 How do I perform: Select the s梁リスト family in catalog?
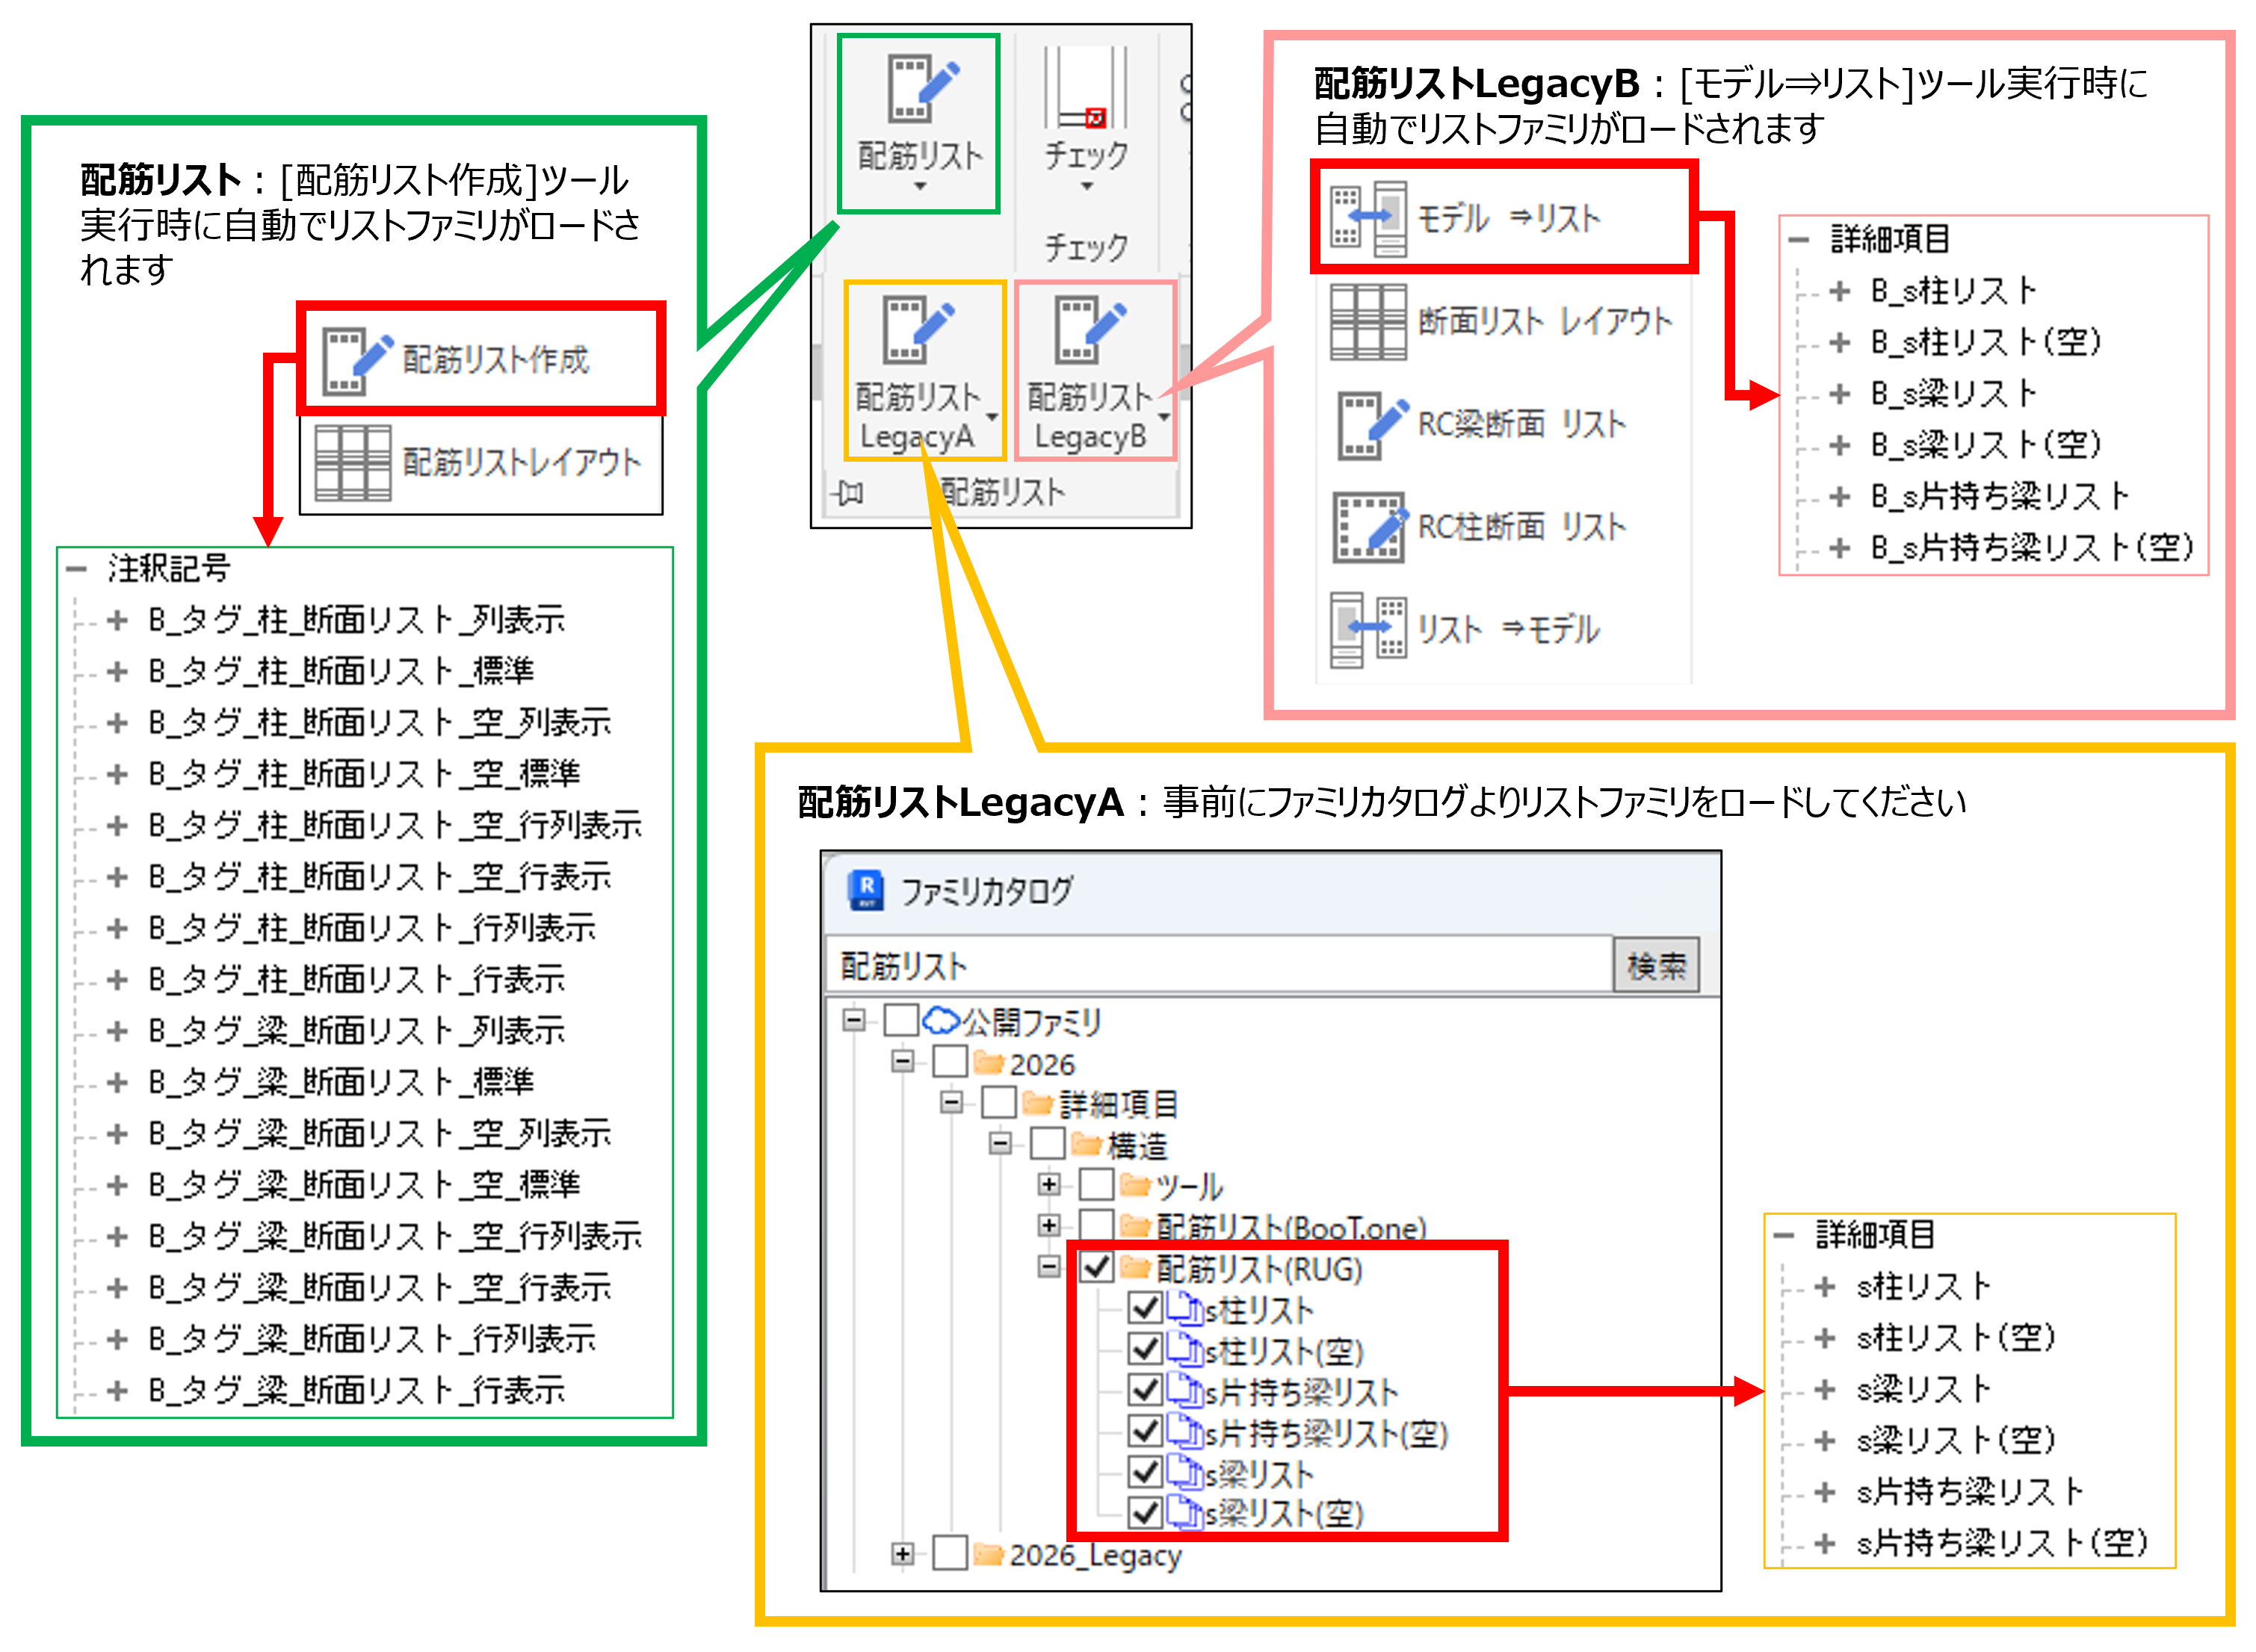click(1259, 1473)
